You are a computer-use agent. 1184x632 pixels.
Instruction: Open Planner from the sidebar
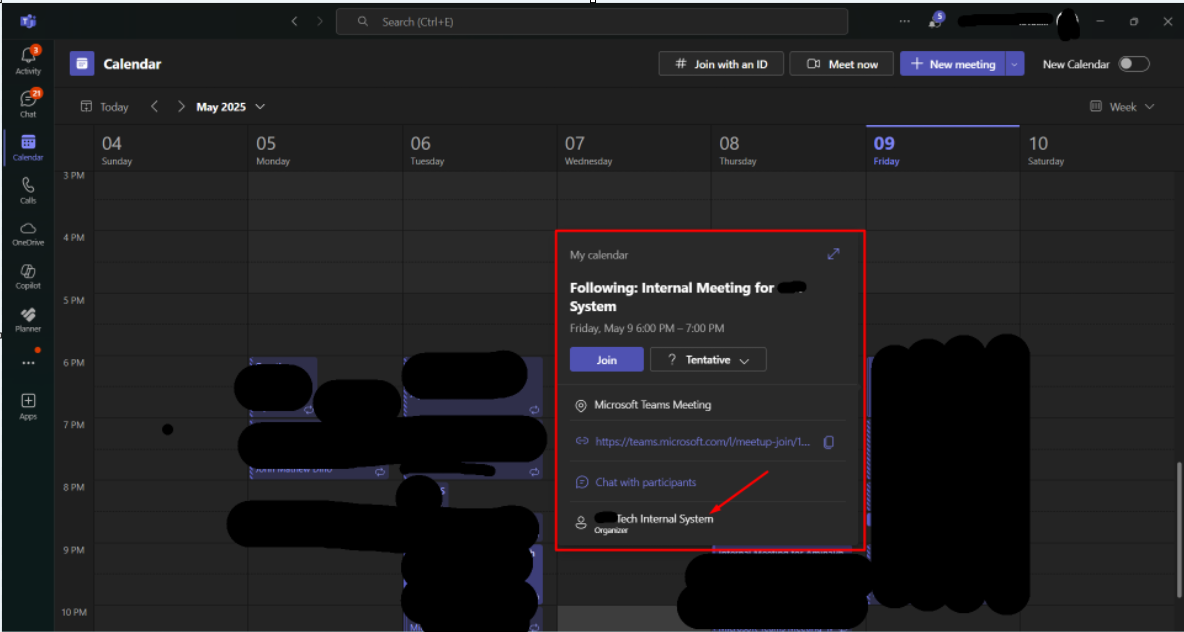click(x=28, y=319)
